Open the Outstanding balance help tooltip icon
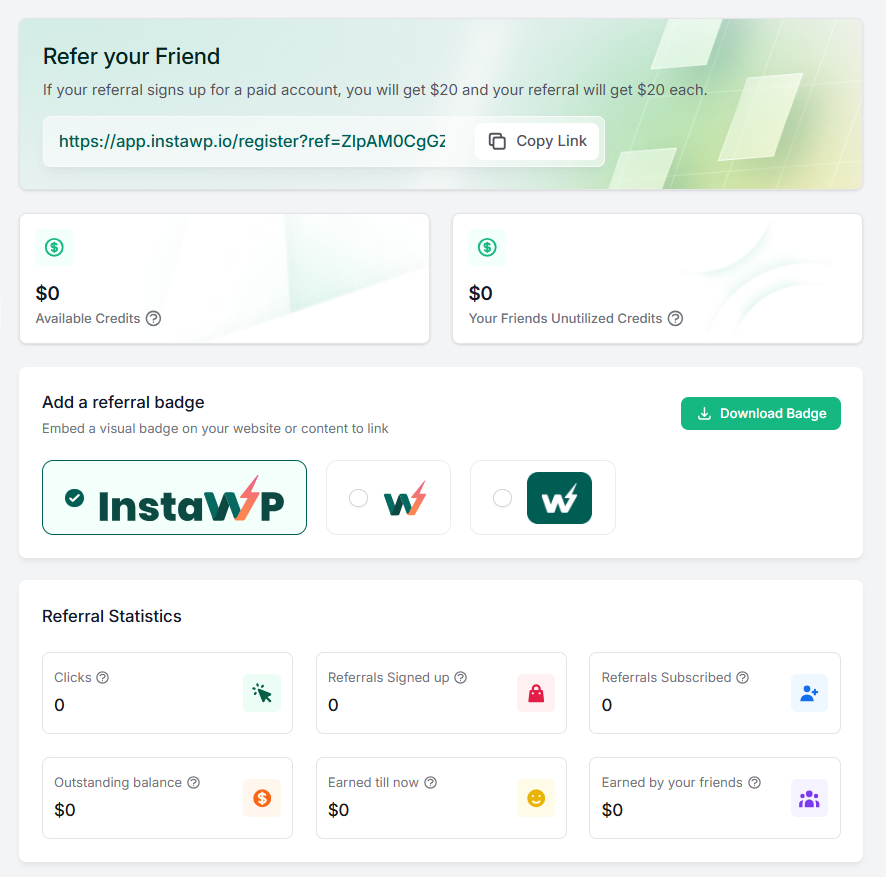Image resolution: width=886 pixels, height=877 pixels. click(x=193, y=783)
